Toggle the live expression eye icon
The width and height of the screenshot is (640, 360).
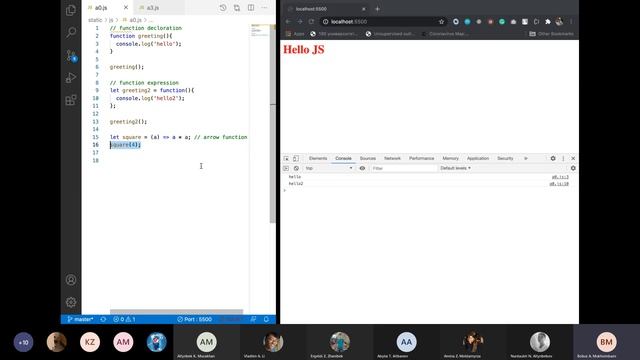pyautogui.click(x=362, y=168)
